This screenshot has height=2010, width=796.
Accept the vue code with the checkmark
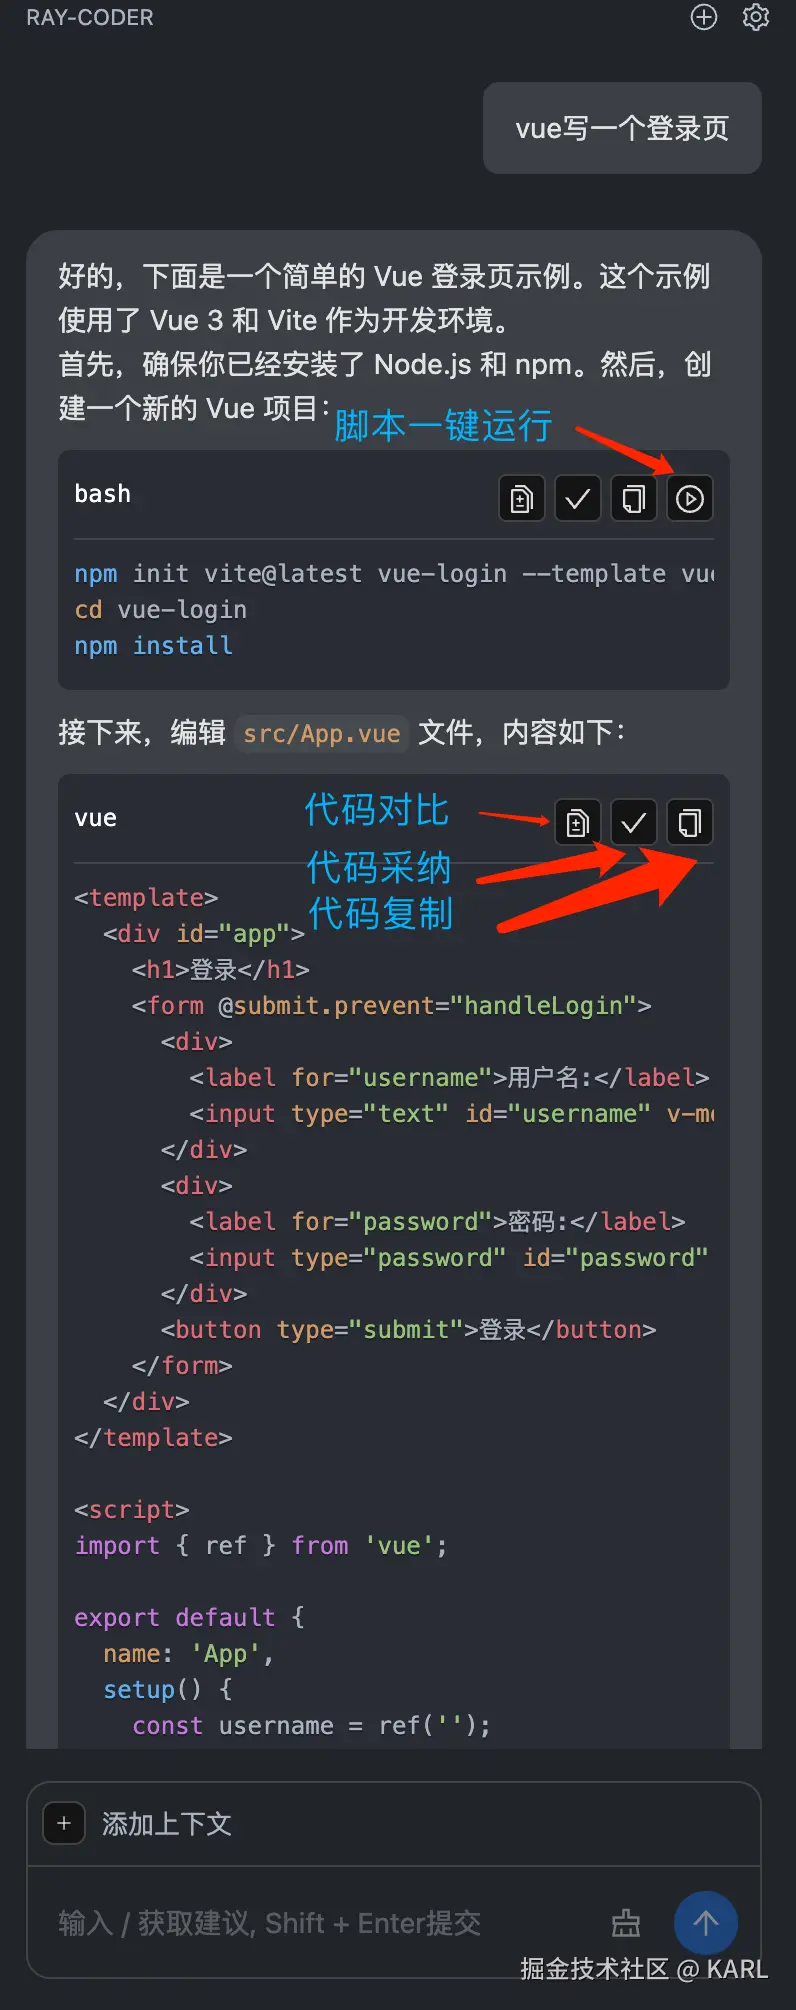[633, 822]
